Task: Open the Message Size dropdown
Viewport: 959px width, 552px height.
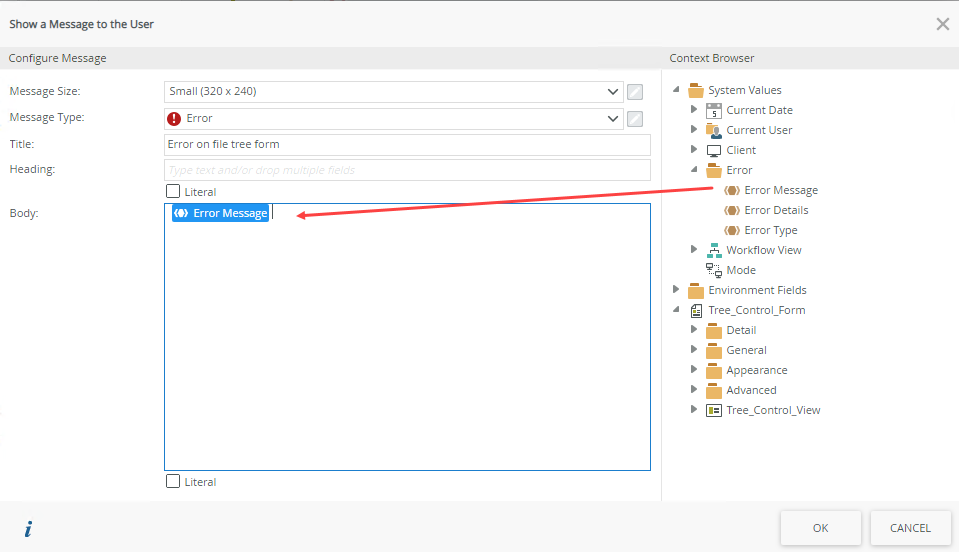Action: pos(394,92)
